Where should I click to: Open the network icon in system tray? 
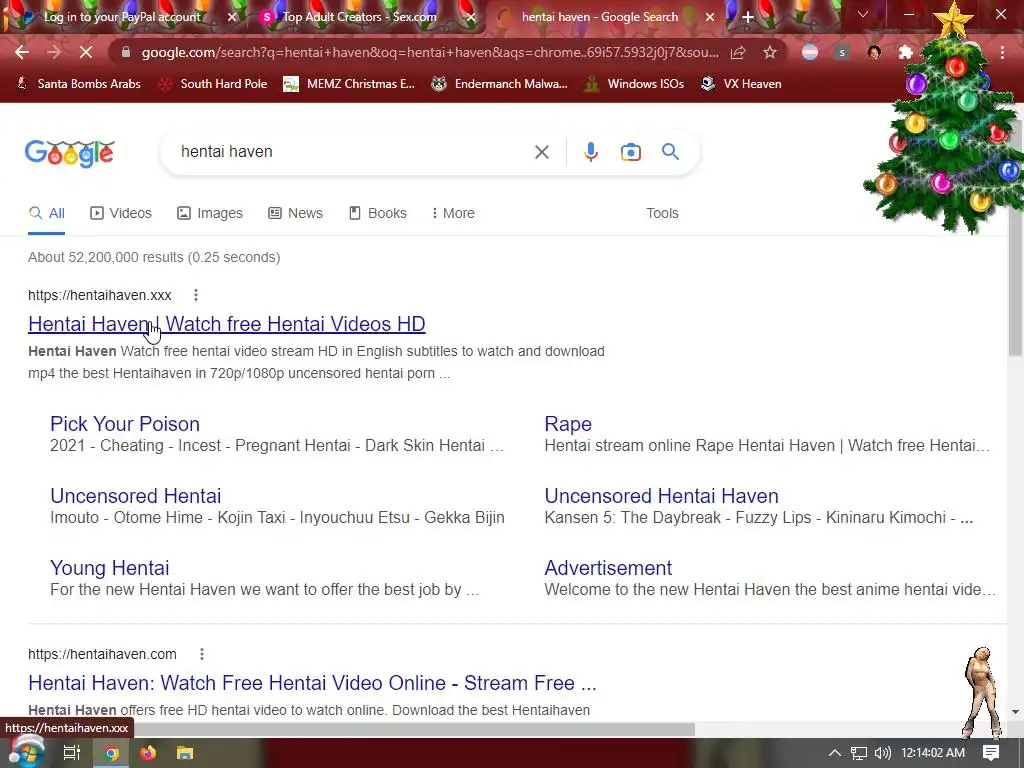(x=859, y=753)
